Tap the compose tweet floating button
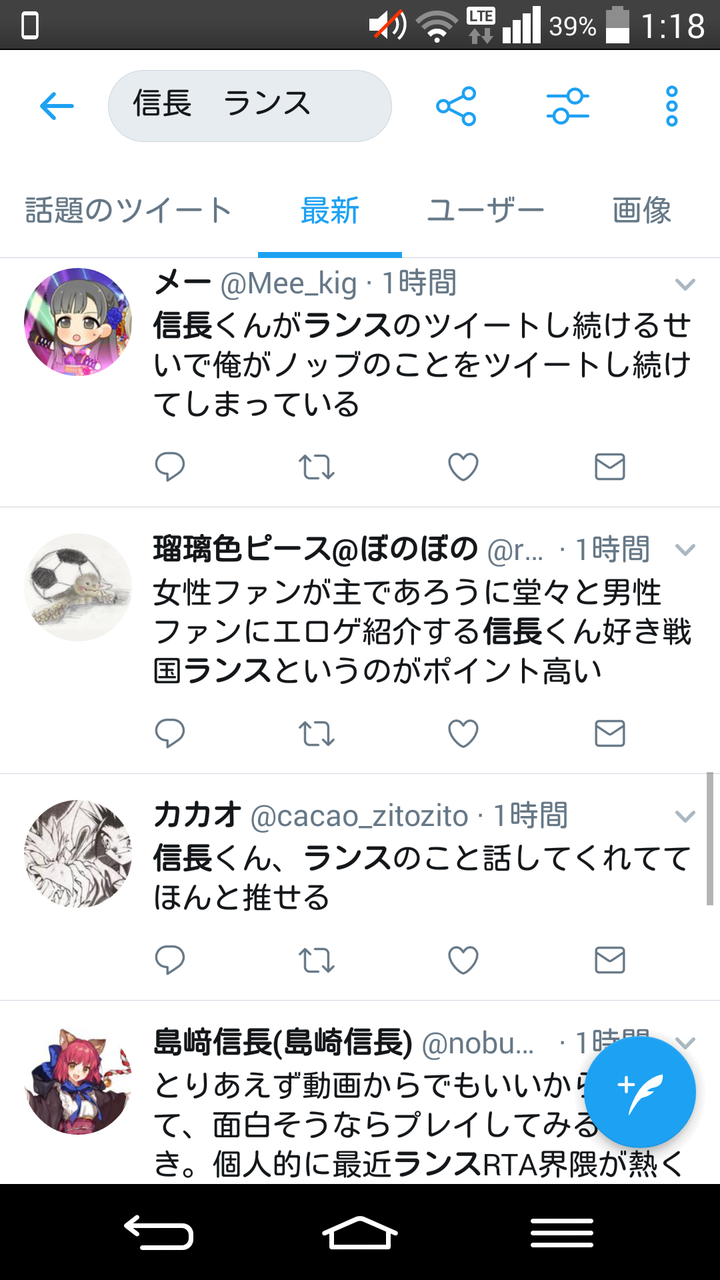The height and width of the screenshot is (1280, 720). pos(640,1091)
